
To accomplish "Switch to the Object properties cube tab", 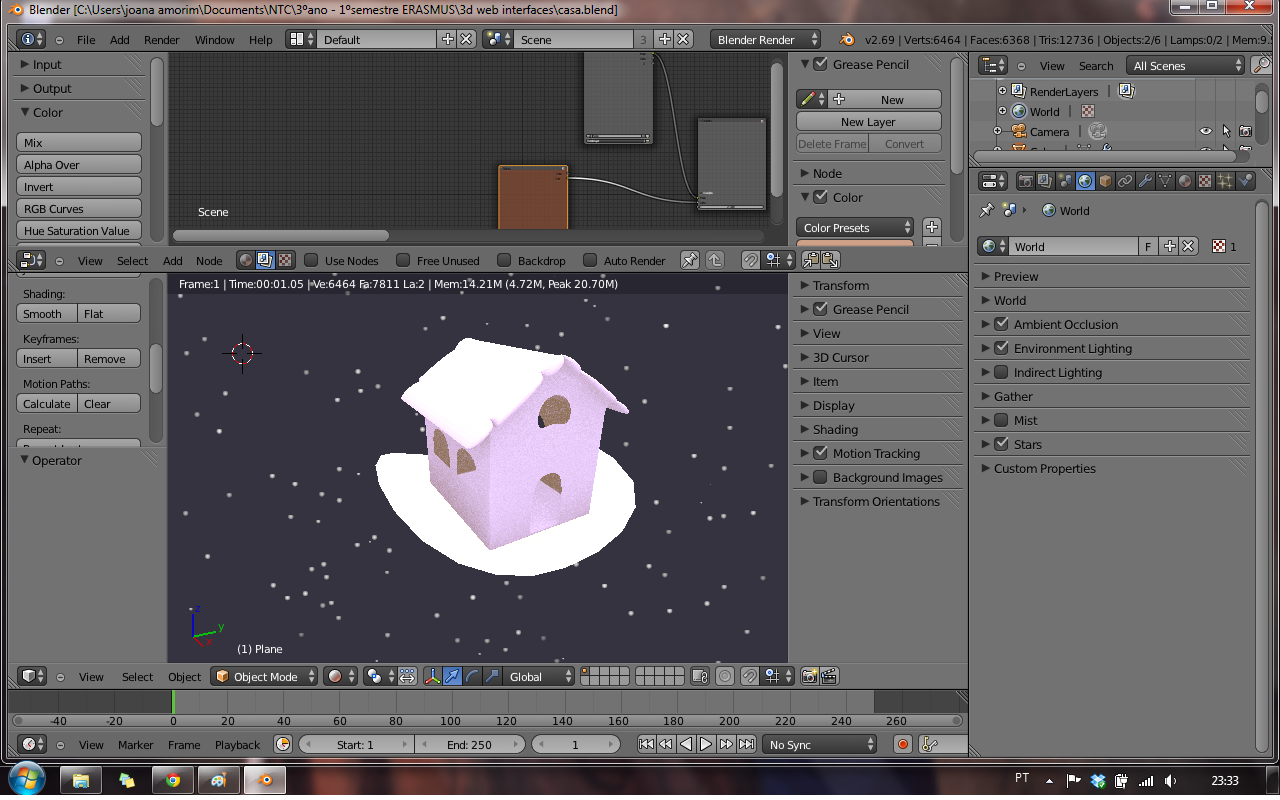I will 1105,181.
